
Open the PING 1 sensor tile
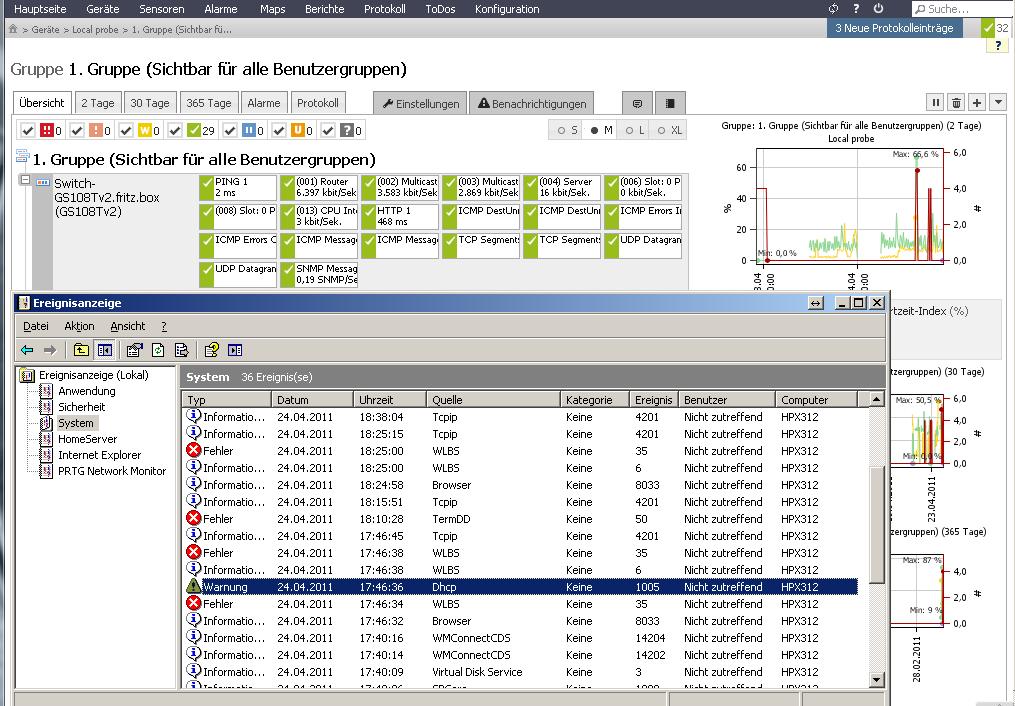tap(238, 187)
